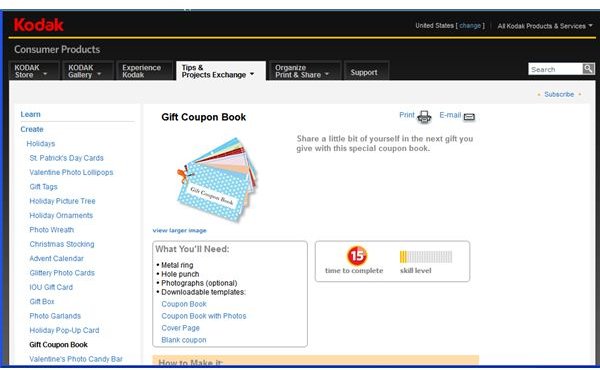Open the Subscribe link
The height and width of the screenshot is (370, 600).
pos(559,94)
